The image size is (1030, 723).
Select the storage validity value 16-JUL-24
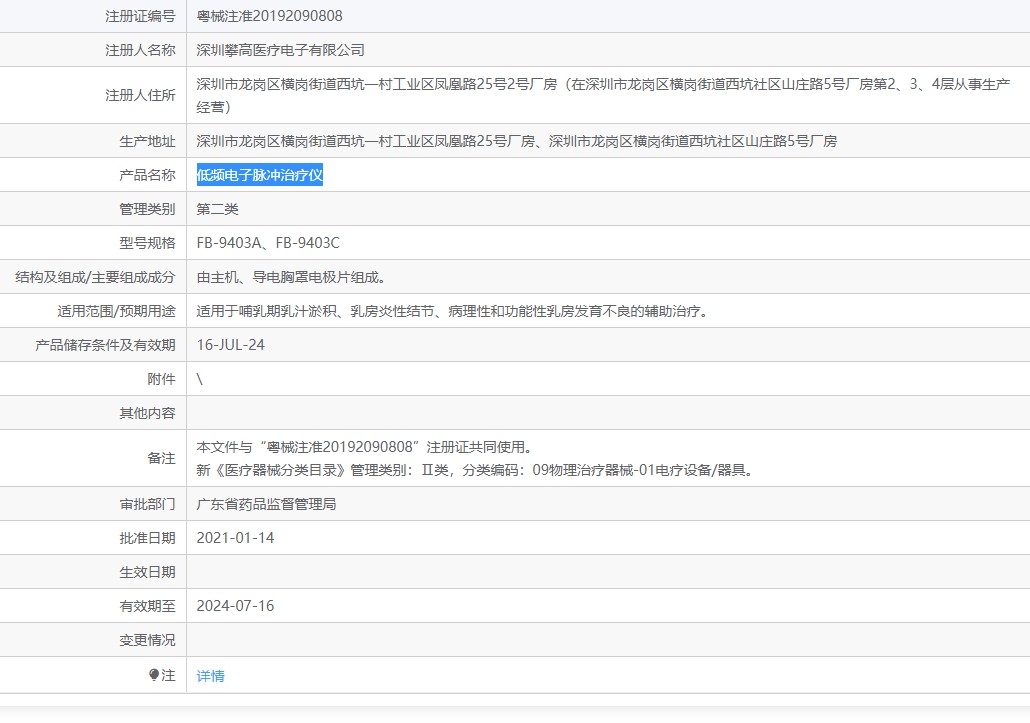point(231,345)
